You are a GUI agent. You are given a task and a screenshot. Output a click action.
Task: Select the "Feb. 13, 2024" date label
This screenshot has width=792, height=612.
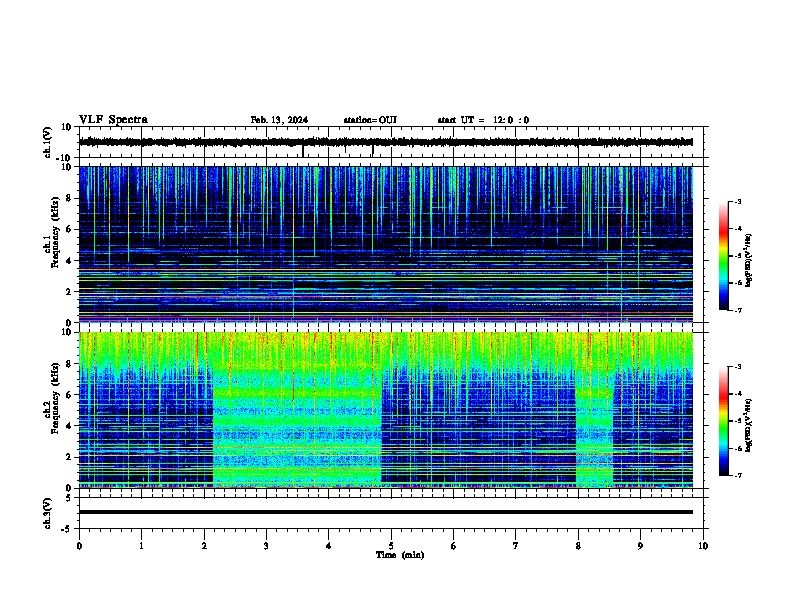[279, 120]
